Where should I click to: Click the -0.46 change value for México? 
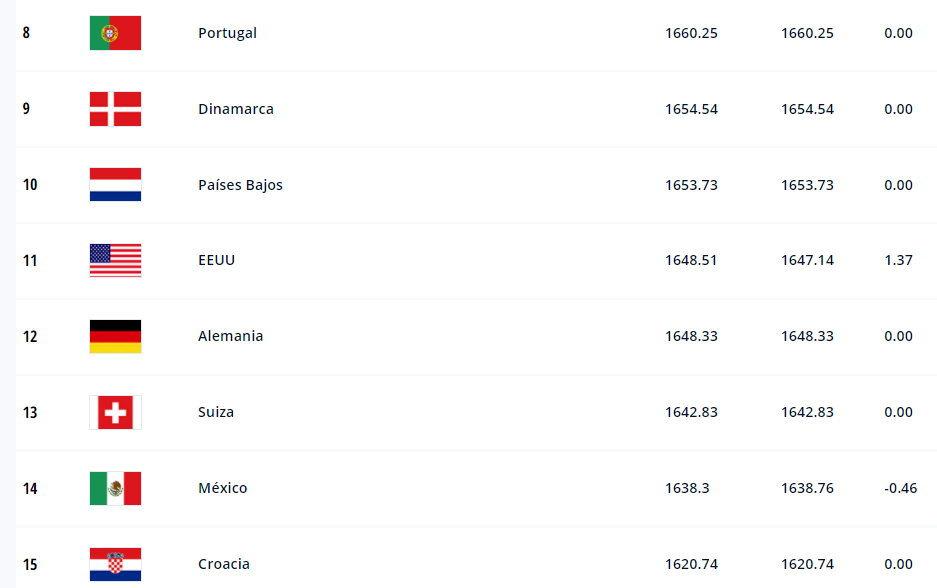point(898,488)
